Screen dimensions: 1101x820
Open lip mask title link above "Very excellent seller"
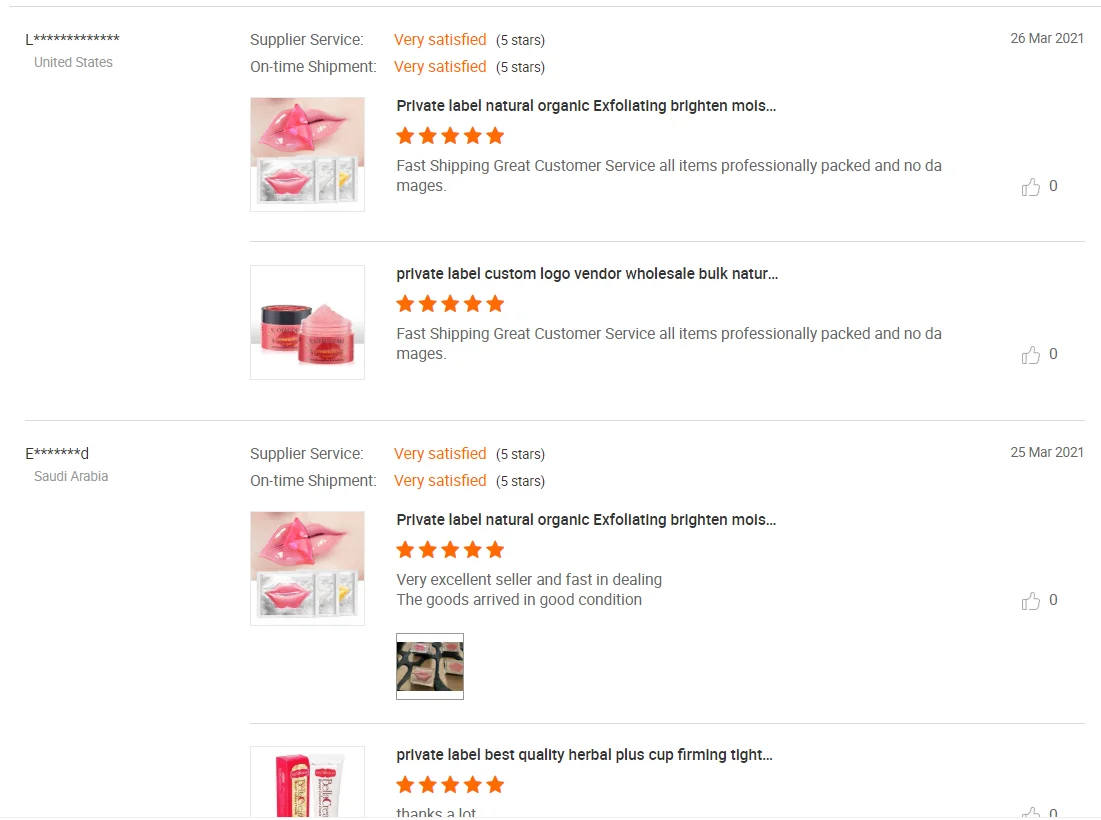pyautogui.click(x=586, y=520)
